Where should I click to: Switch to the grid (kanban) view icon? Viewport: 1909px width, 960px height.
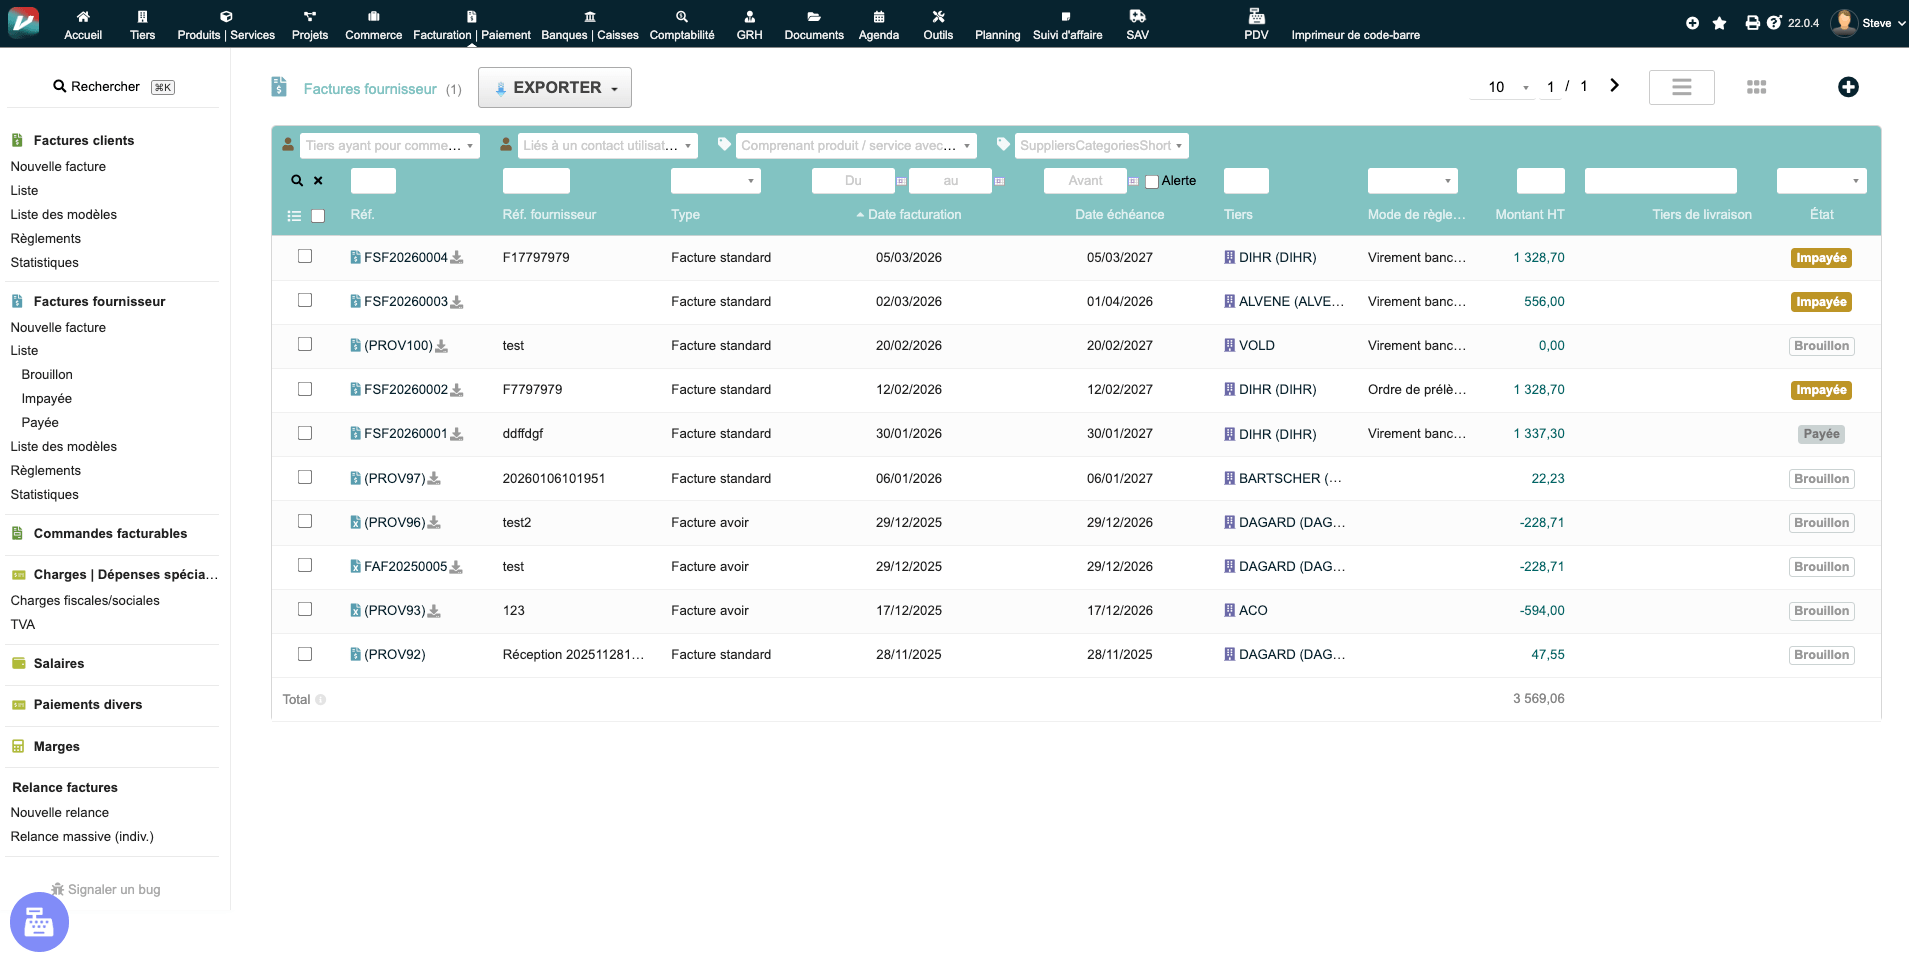pyautogui.click(x=1756, y=87)
